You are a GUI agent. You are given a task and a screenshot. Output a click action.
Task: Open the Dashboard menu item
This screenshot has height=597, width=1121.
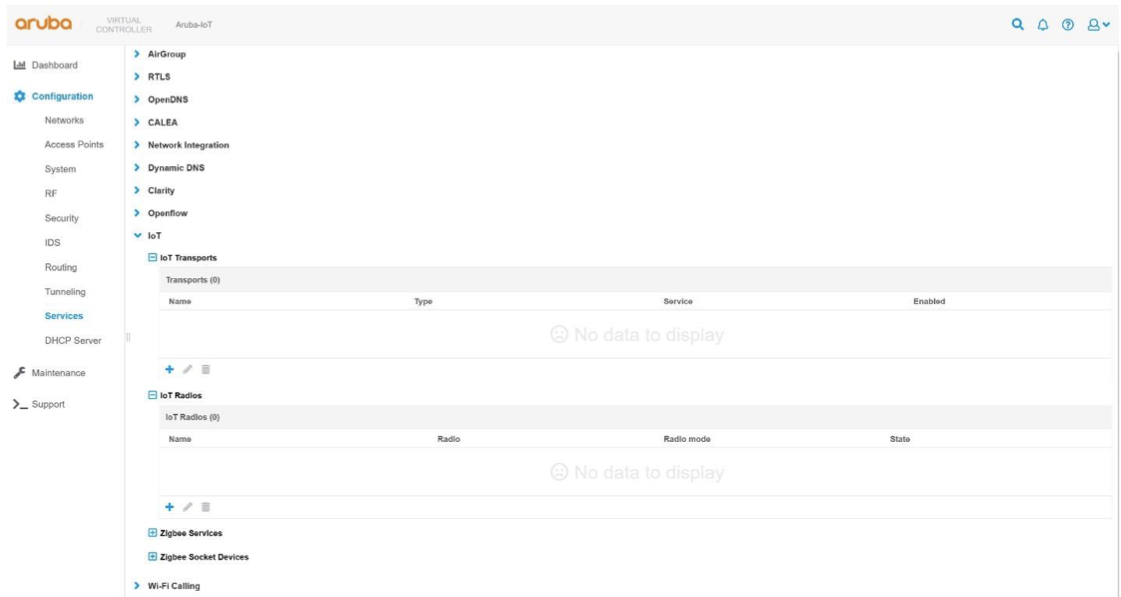point(53,66)
